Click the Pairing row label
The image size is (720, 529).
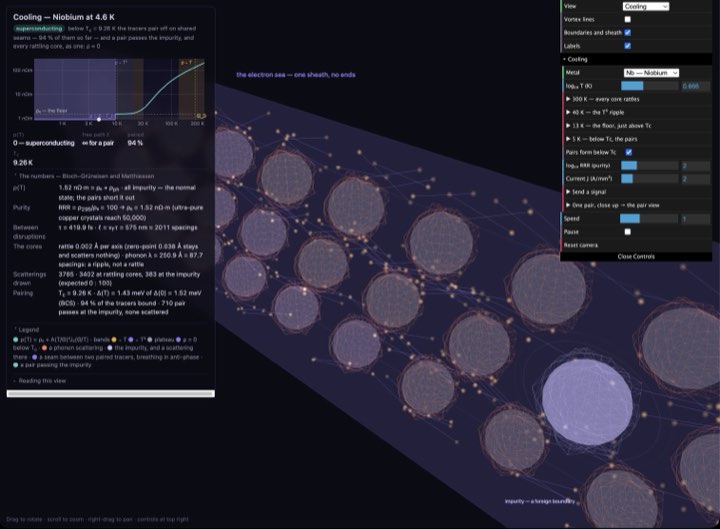tap(23, 293)
